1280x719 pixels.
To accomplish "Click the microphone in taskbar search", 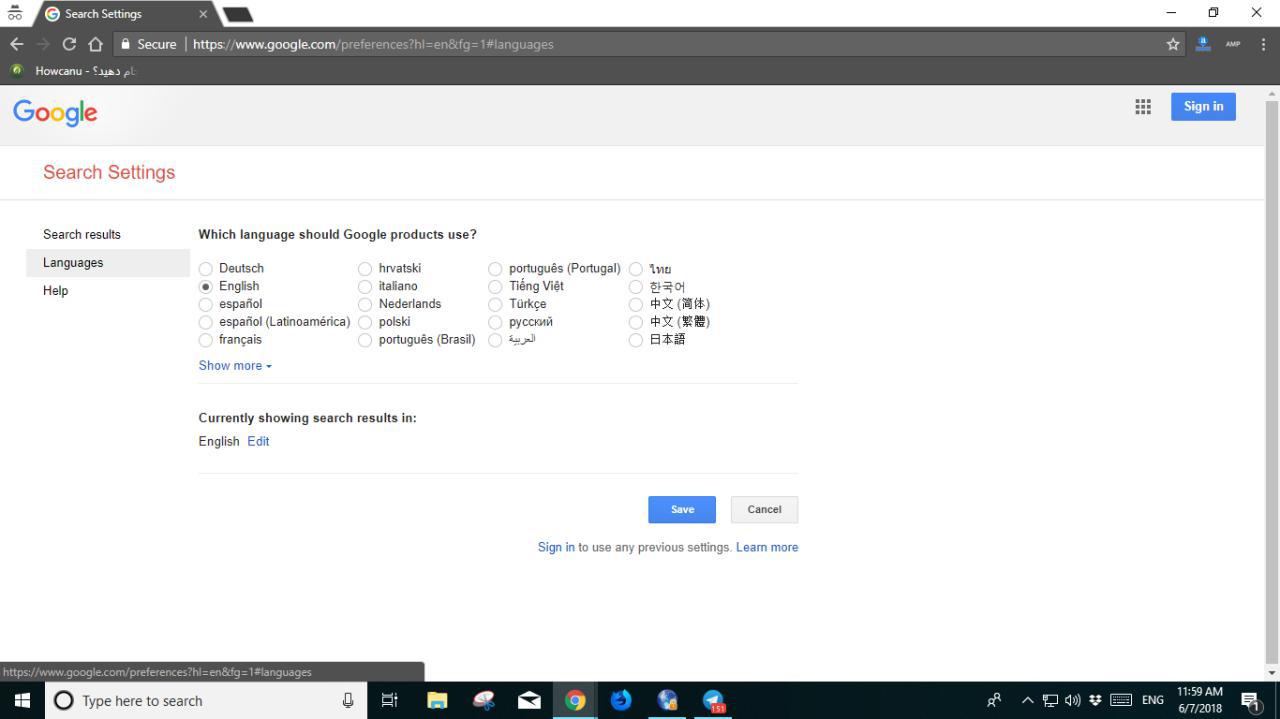I will coord(348,700).
